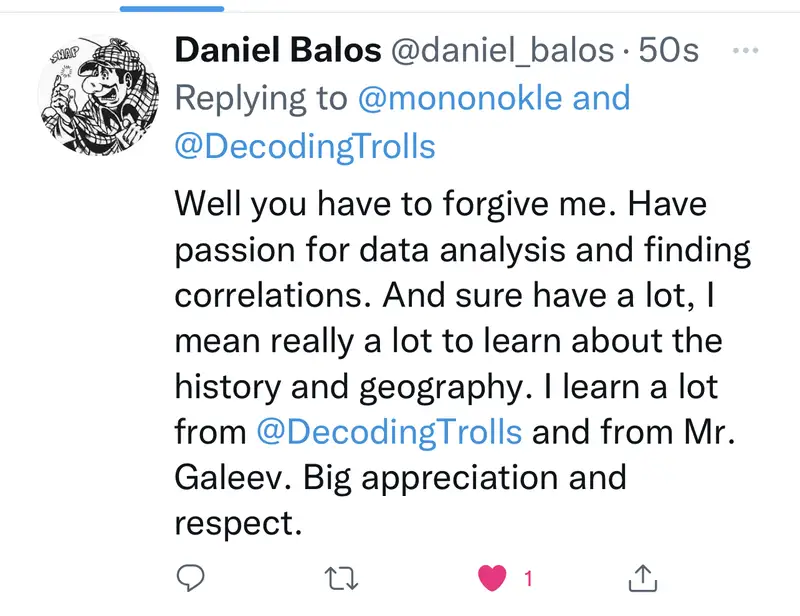Retweet Daniel Balos's reply
800x616 pixels.
pos(339,577)
